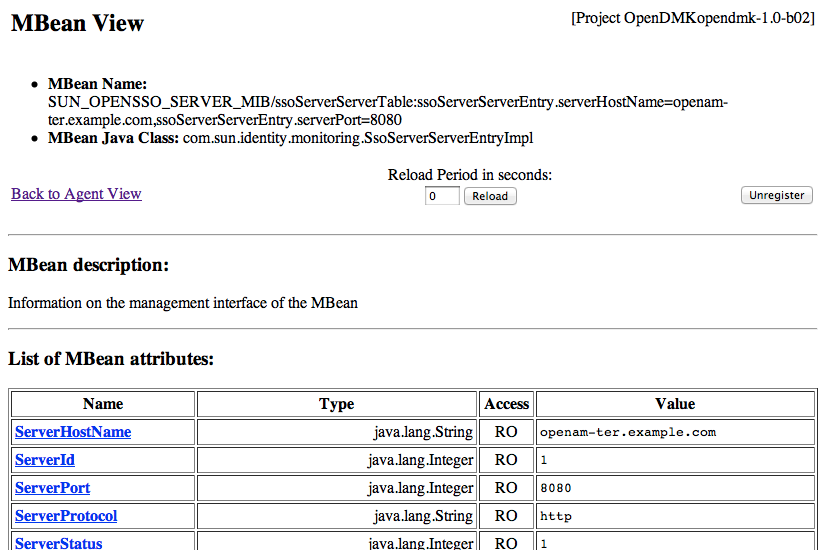
Task: Select the openam-ter.example.com value cell
Action: click(x=675, y=432)
